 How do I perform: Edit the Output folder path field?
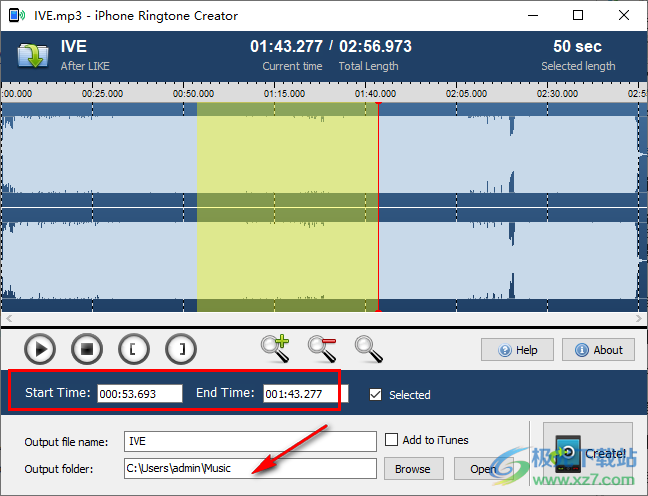coord(250,468)
